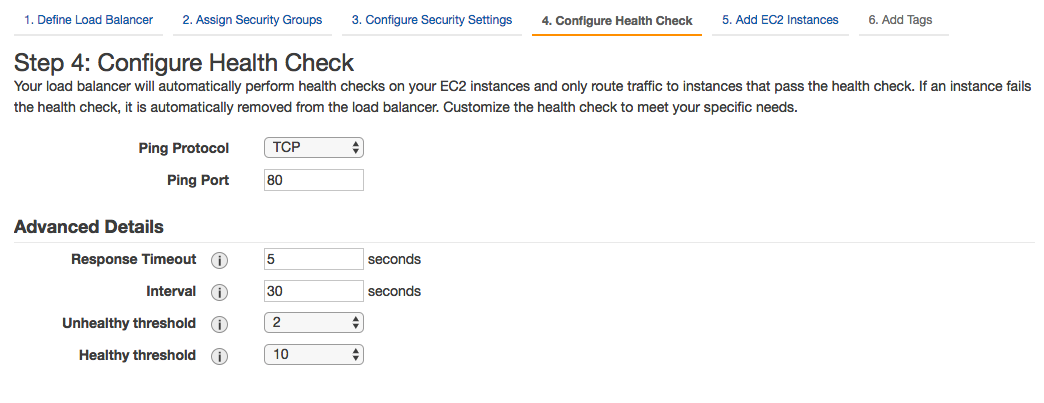Show info for Healthy threshold
1044x403 pixels.
[219, 355]
